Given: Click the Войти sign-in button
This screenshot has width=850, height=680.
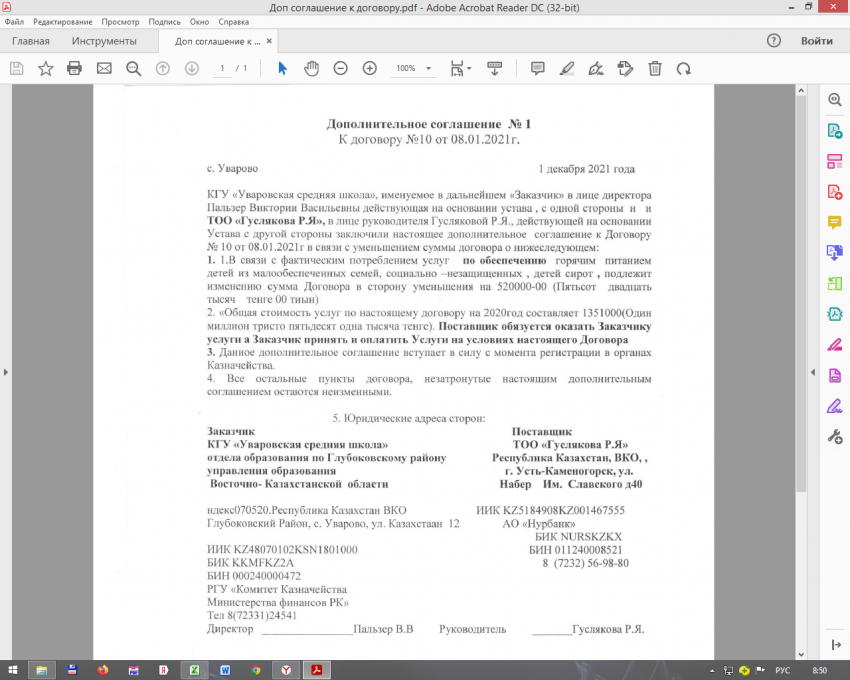Looking at the screenshot, I should pos(816,41).
